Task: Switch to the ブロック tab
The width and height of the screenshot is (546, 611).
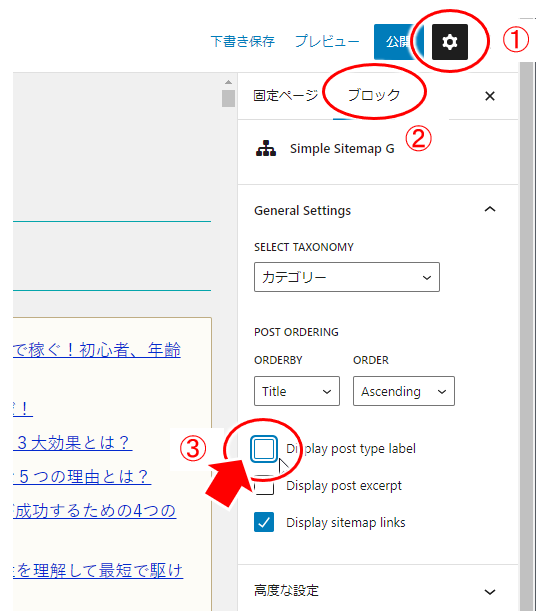Action: coord(374,95)
